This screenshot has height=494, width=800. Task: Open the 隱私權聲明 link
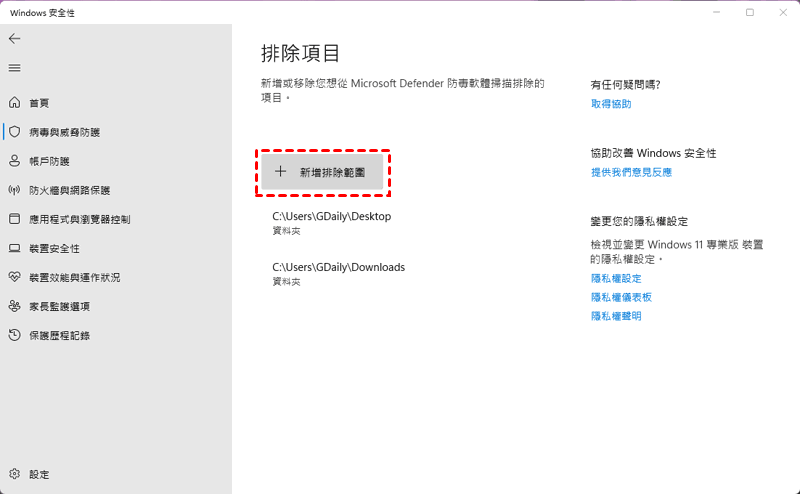[616, 316]
